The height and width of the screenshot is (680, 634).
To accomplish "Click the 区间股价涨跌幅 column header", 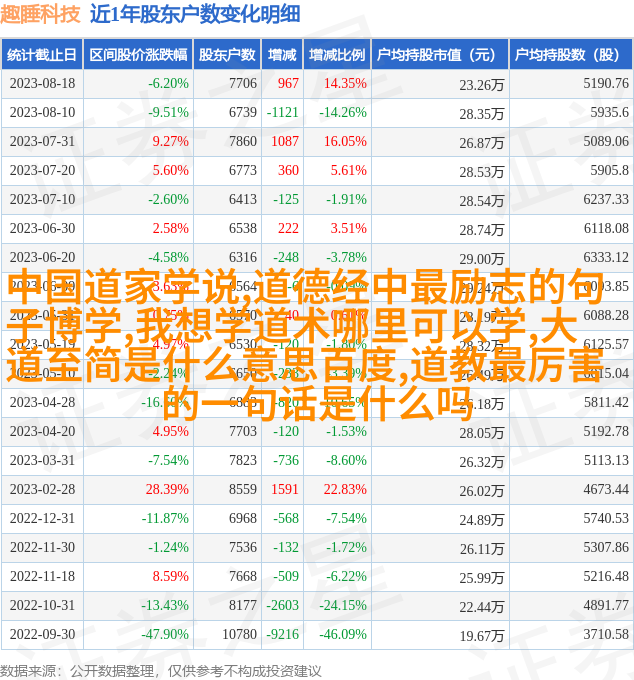I will tap(137, 55).
